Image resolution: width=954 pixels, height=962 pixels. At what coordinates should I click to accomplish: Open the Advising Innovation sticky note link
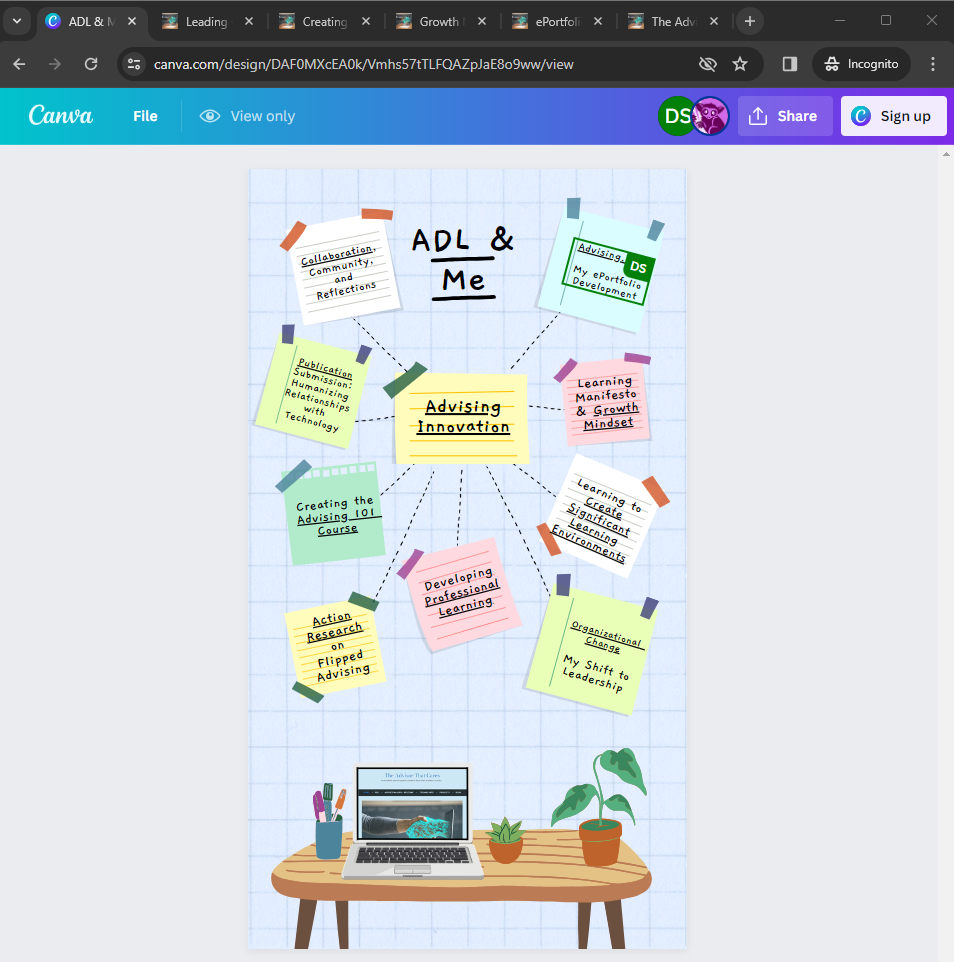tap(463, 417)
